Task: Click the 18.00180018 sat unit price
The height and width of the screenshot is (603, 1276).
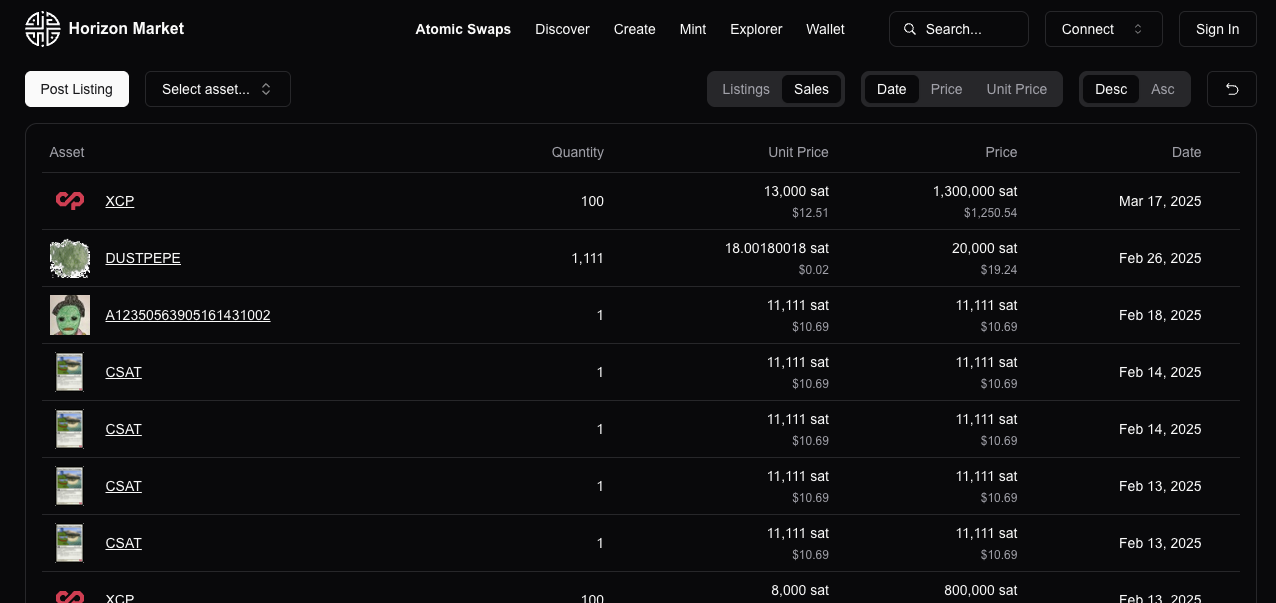Action: [777, 248]
